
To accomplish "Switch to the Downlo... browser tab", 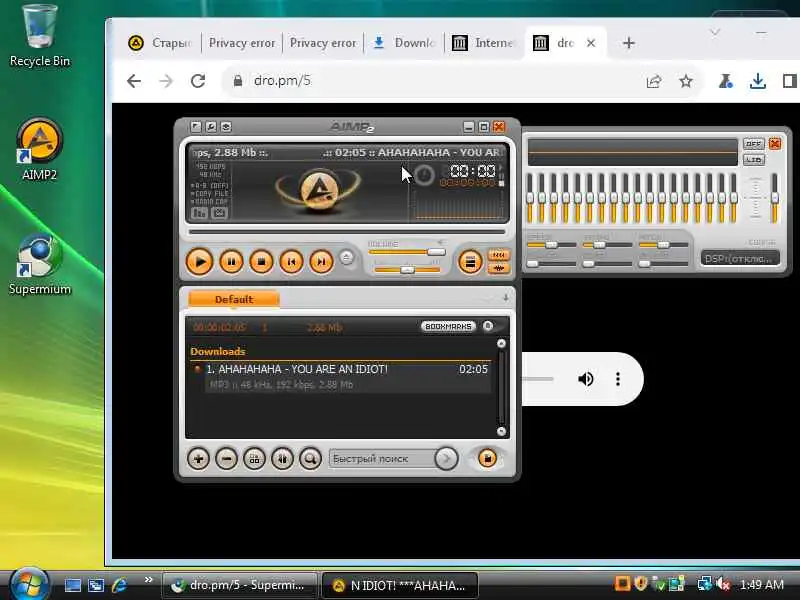I will (404, 43).
